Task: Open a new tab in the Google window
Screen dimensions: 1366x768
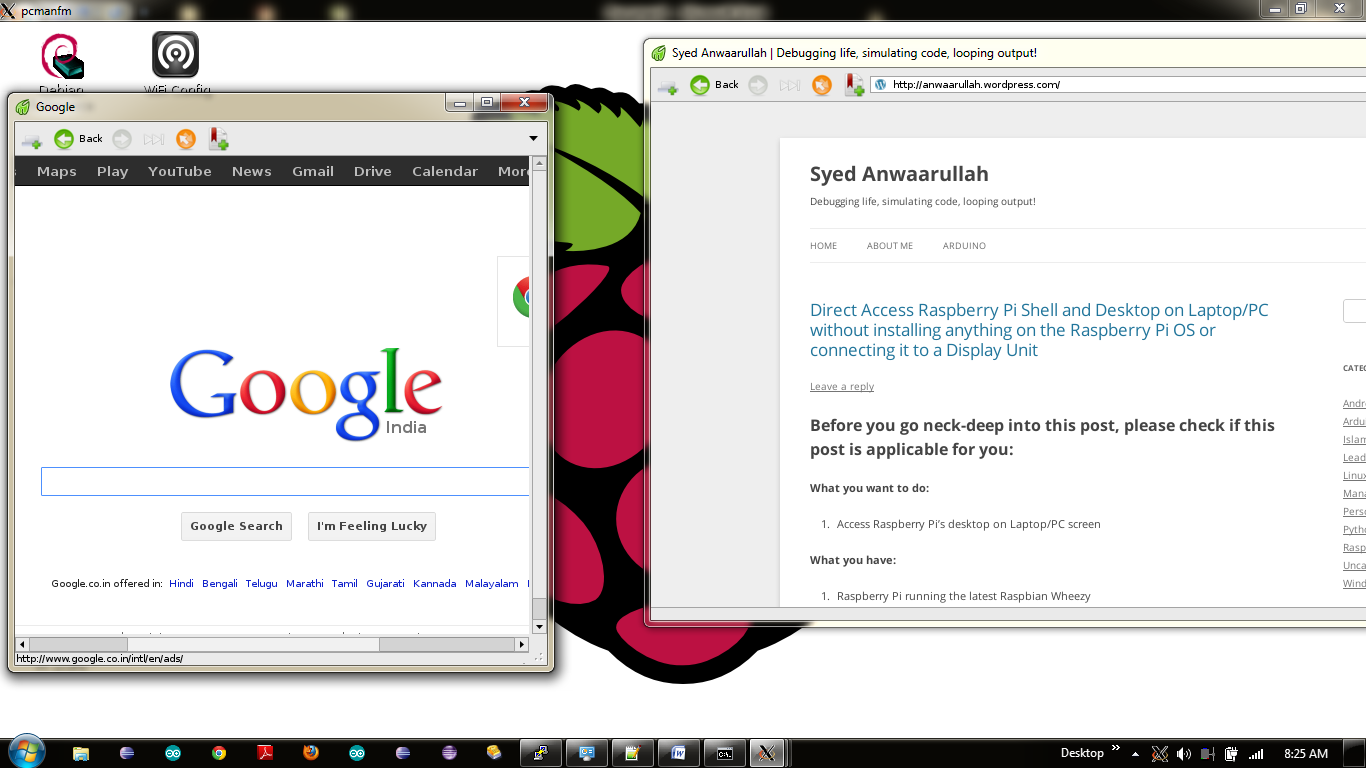Action: pyautogui.click(x=31, y=140)
